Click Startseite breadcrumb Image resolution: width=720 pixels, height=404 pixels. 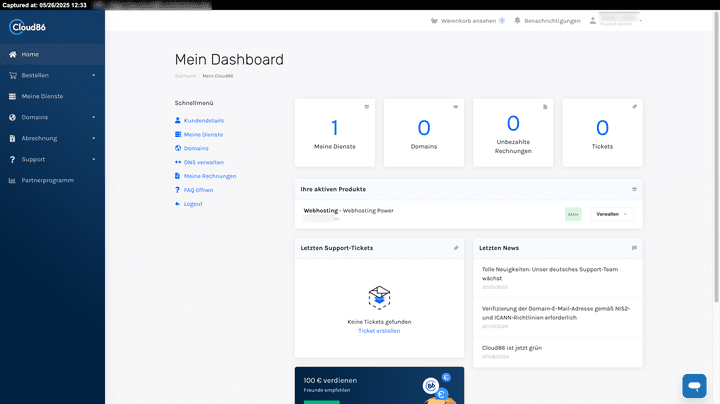tap(186, 76)
